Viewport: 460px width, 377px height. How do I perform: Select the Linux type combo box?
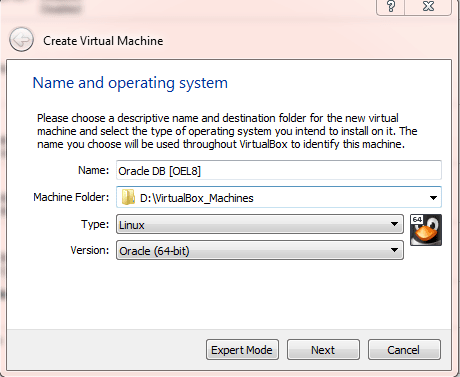(x=260, y=224)
